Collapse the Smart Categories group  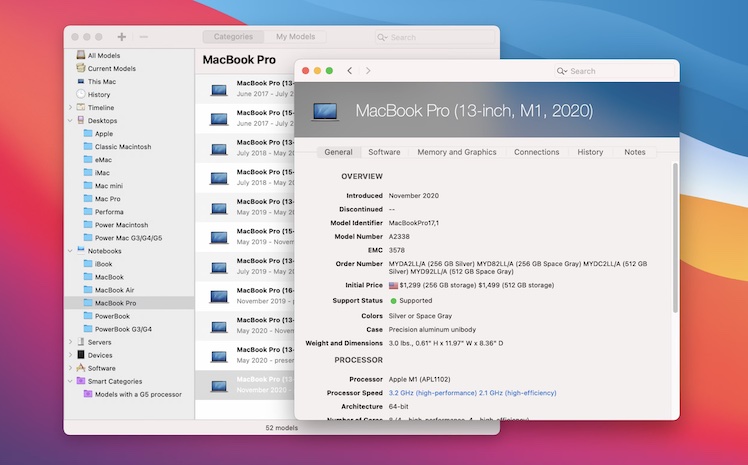(70, 381)
